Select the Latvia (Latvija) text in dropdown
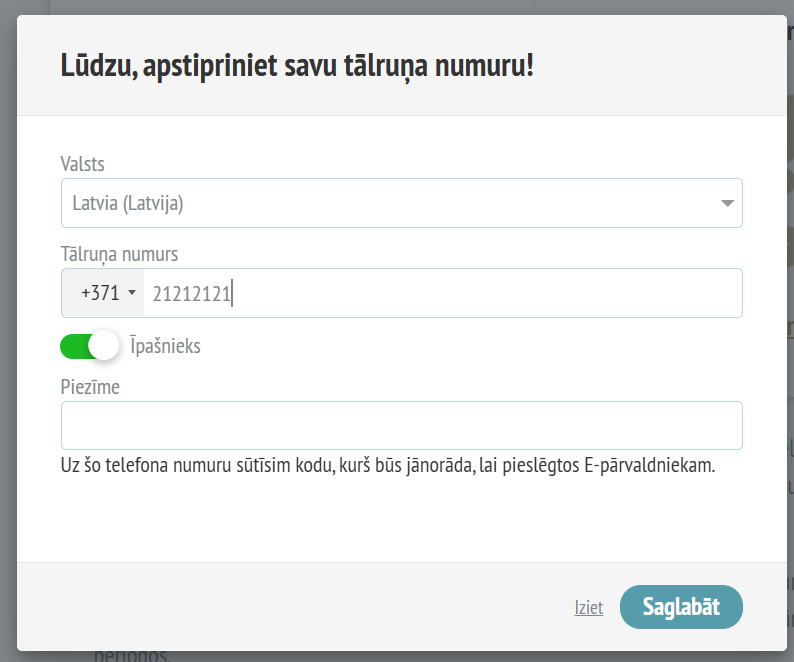 [128, 203]
